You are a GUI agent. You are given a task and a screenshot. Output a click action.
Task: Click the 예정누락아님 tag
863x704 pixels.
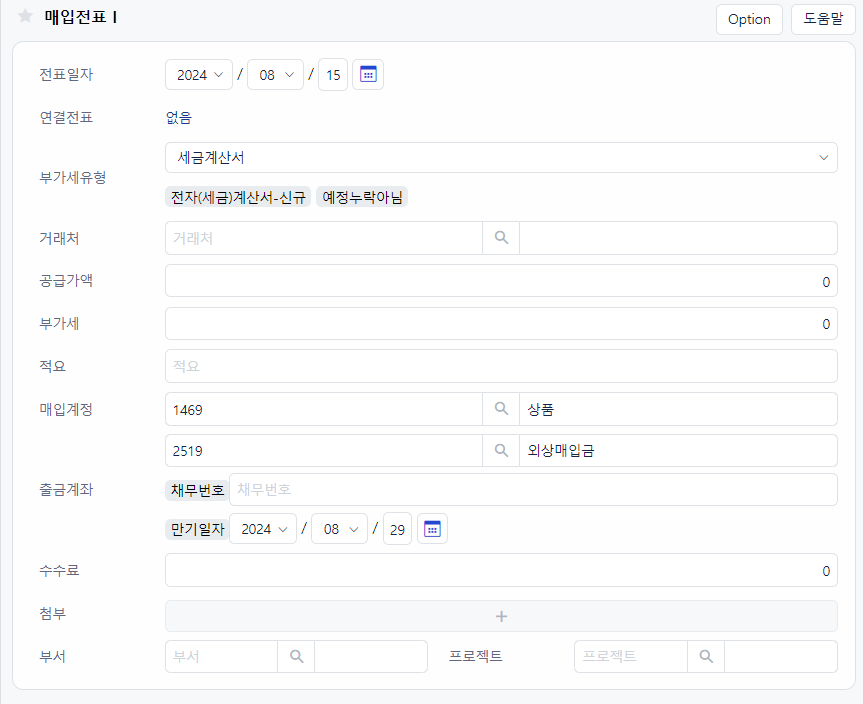(x=362, y=197)
